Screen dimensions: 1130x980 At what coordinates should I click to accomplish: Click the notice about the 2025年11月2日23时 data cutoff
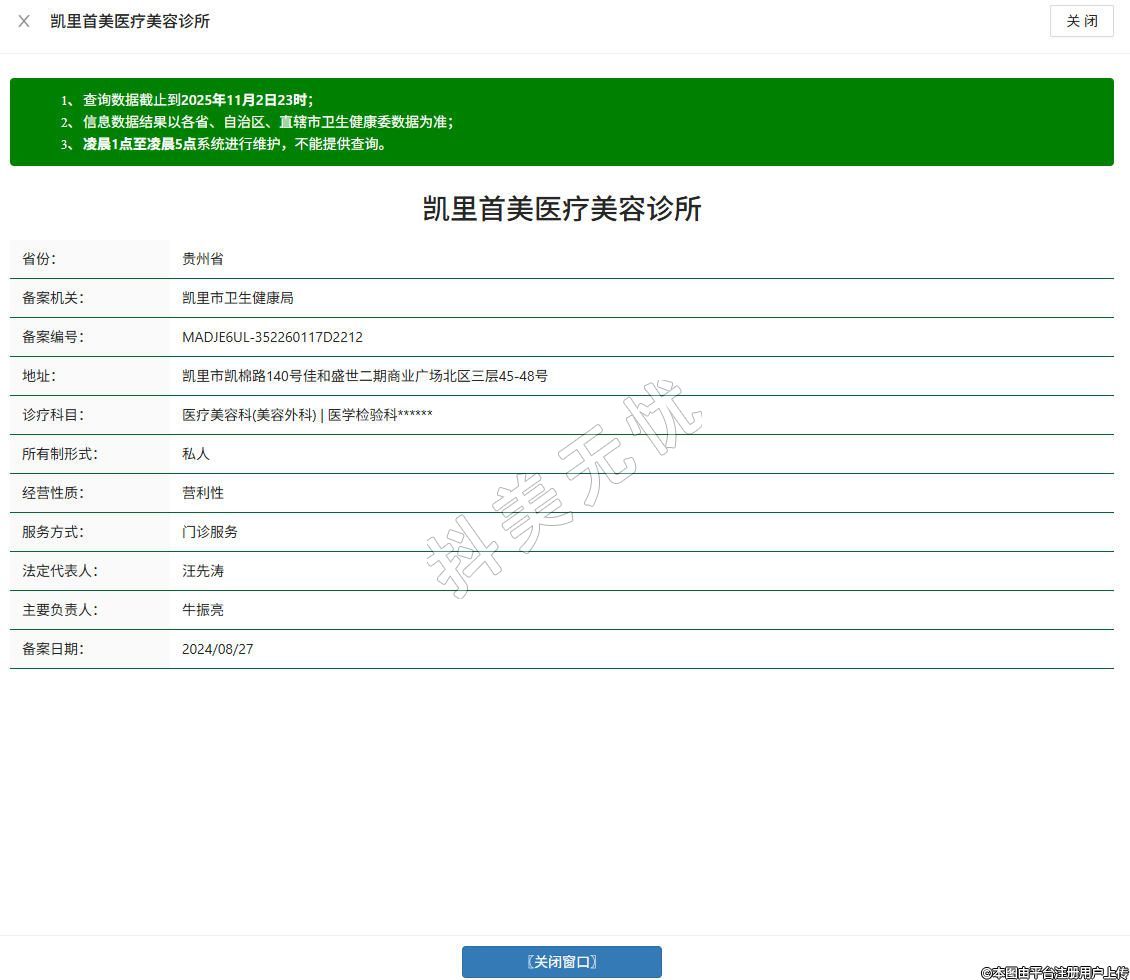click(x=197, y=100)
